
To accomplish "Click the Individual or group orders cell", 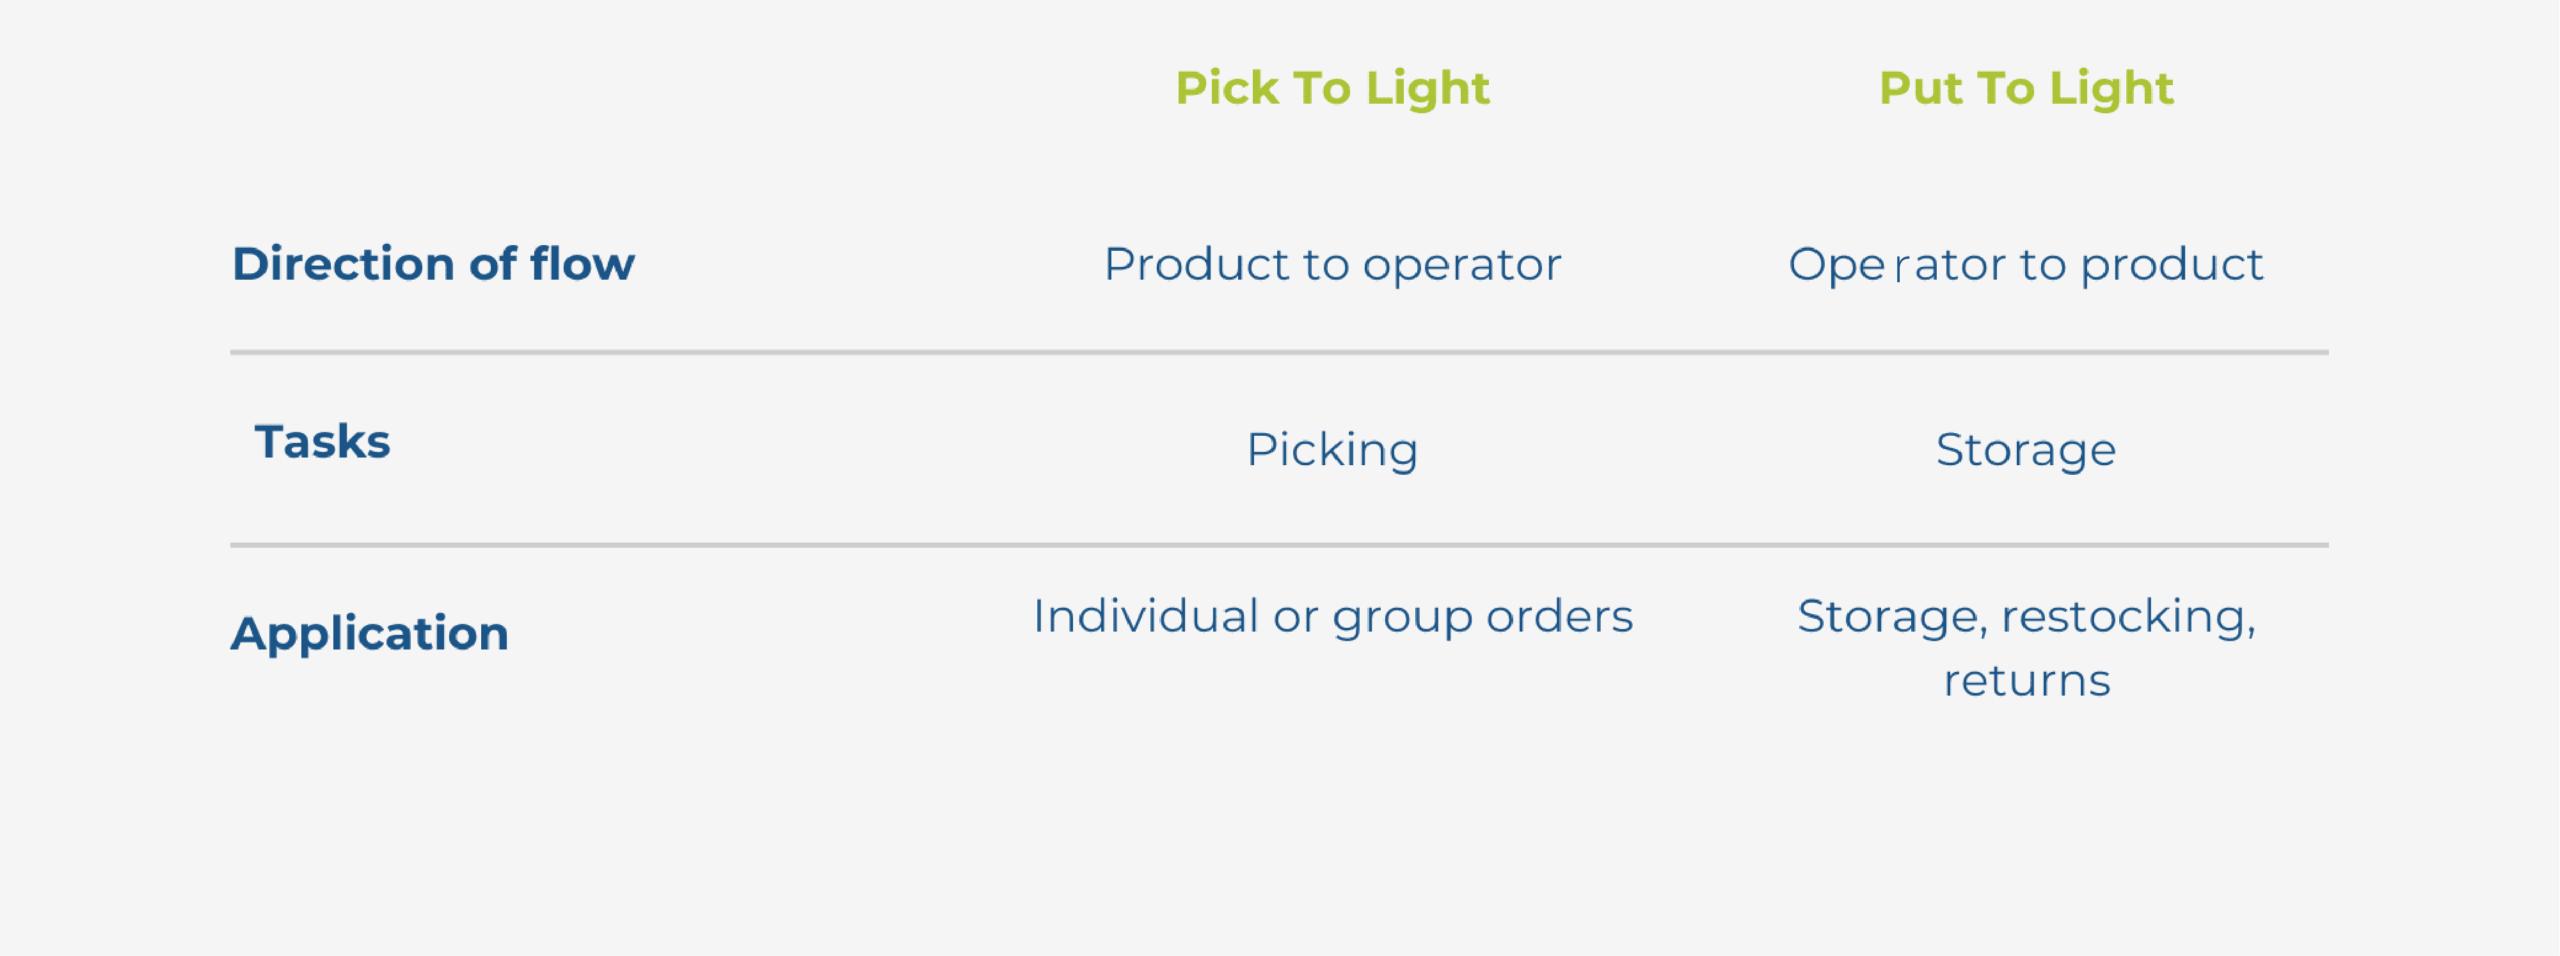I will [1332, 616].
